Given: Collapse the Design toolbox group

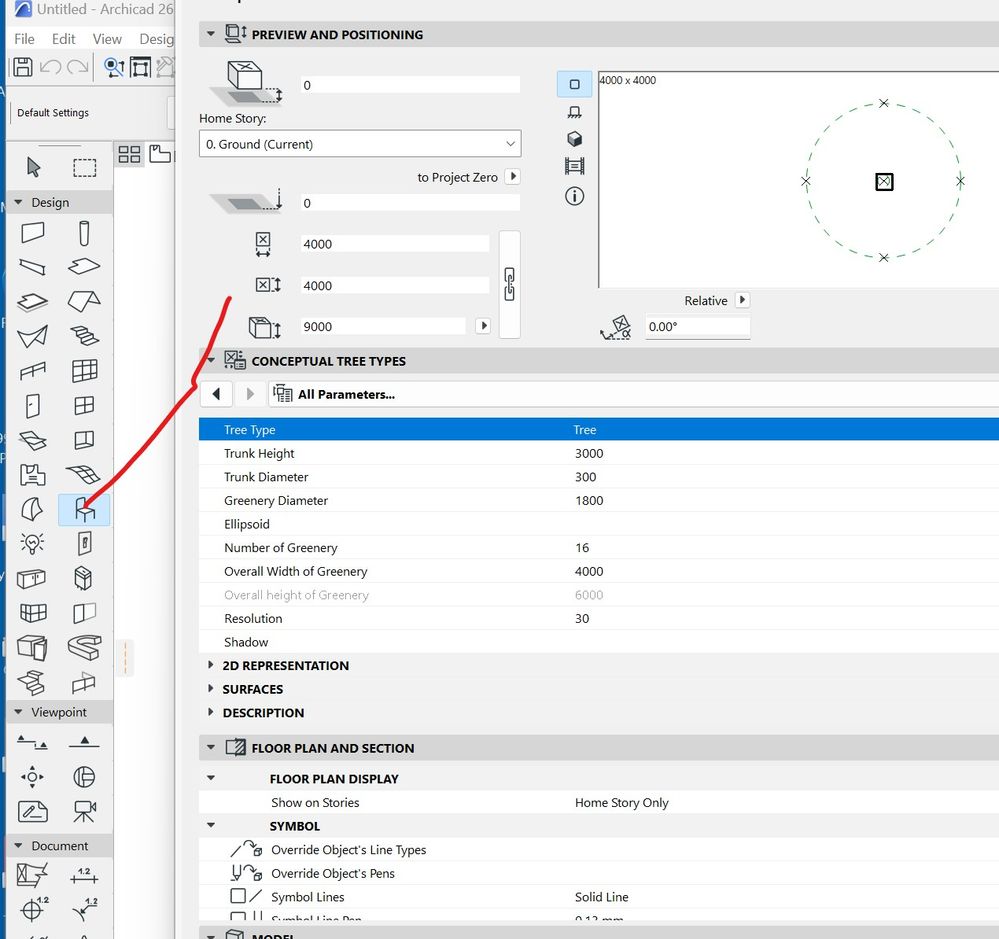Looking at the screenshot, I should click(18, 202).
